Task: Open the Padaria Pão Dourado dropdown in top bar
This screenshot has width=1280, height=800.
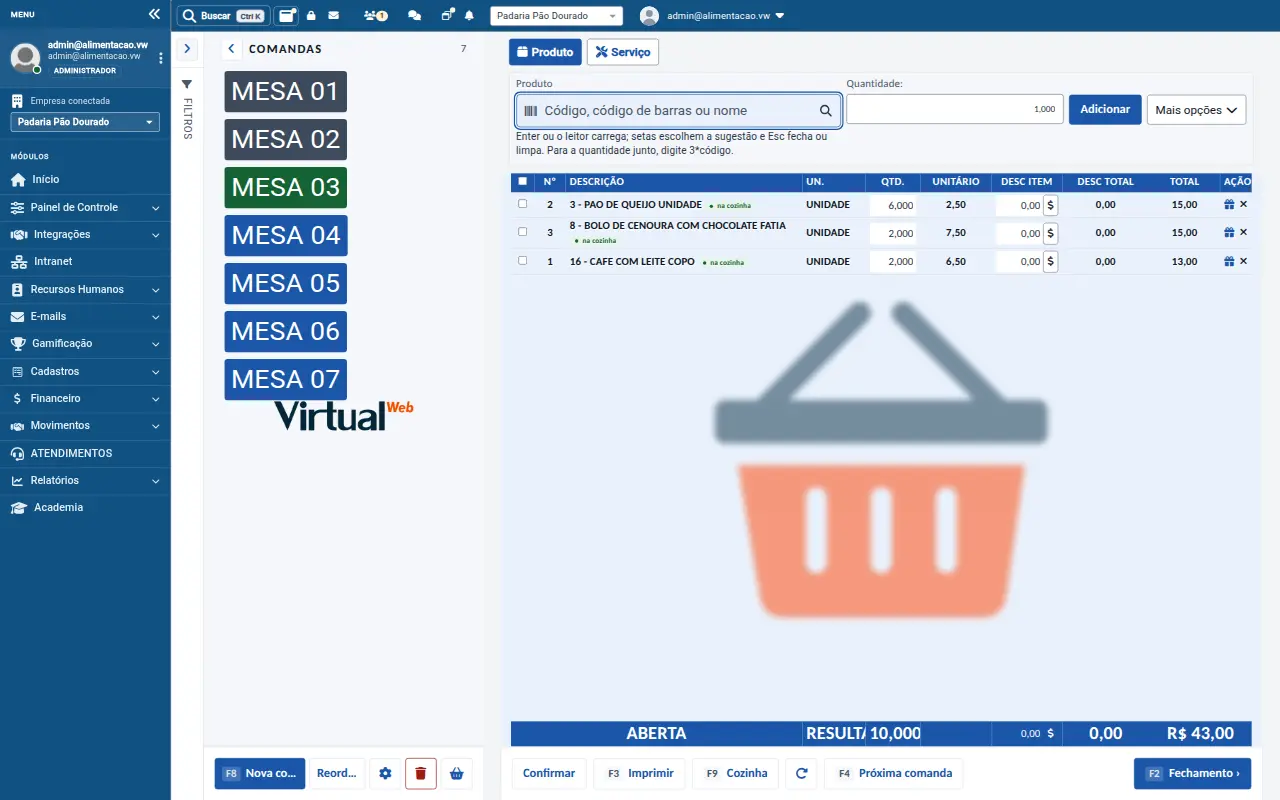Action: [556, 16]
